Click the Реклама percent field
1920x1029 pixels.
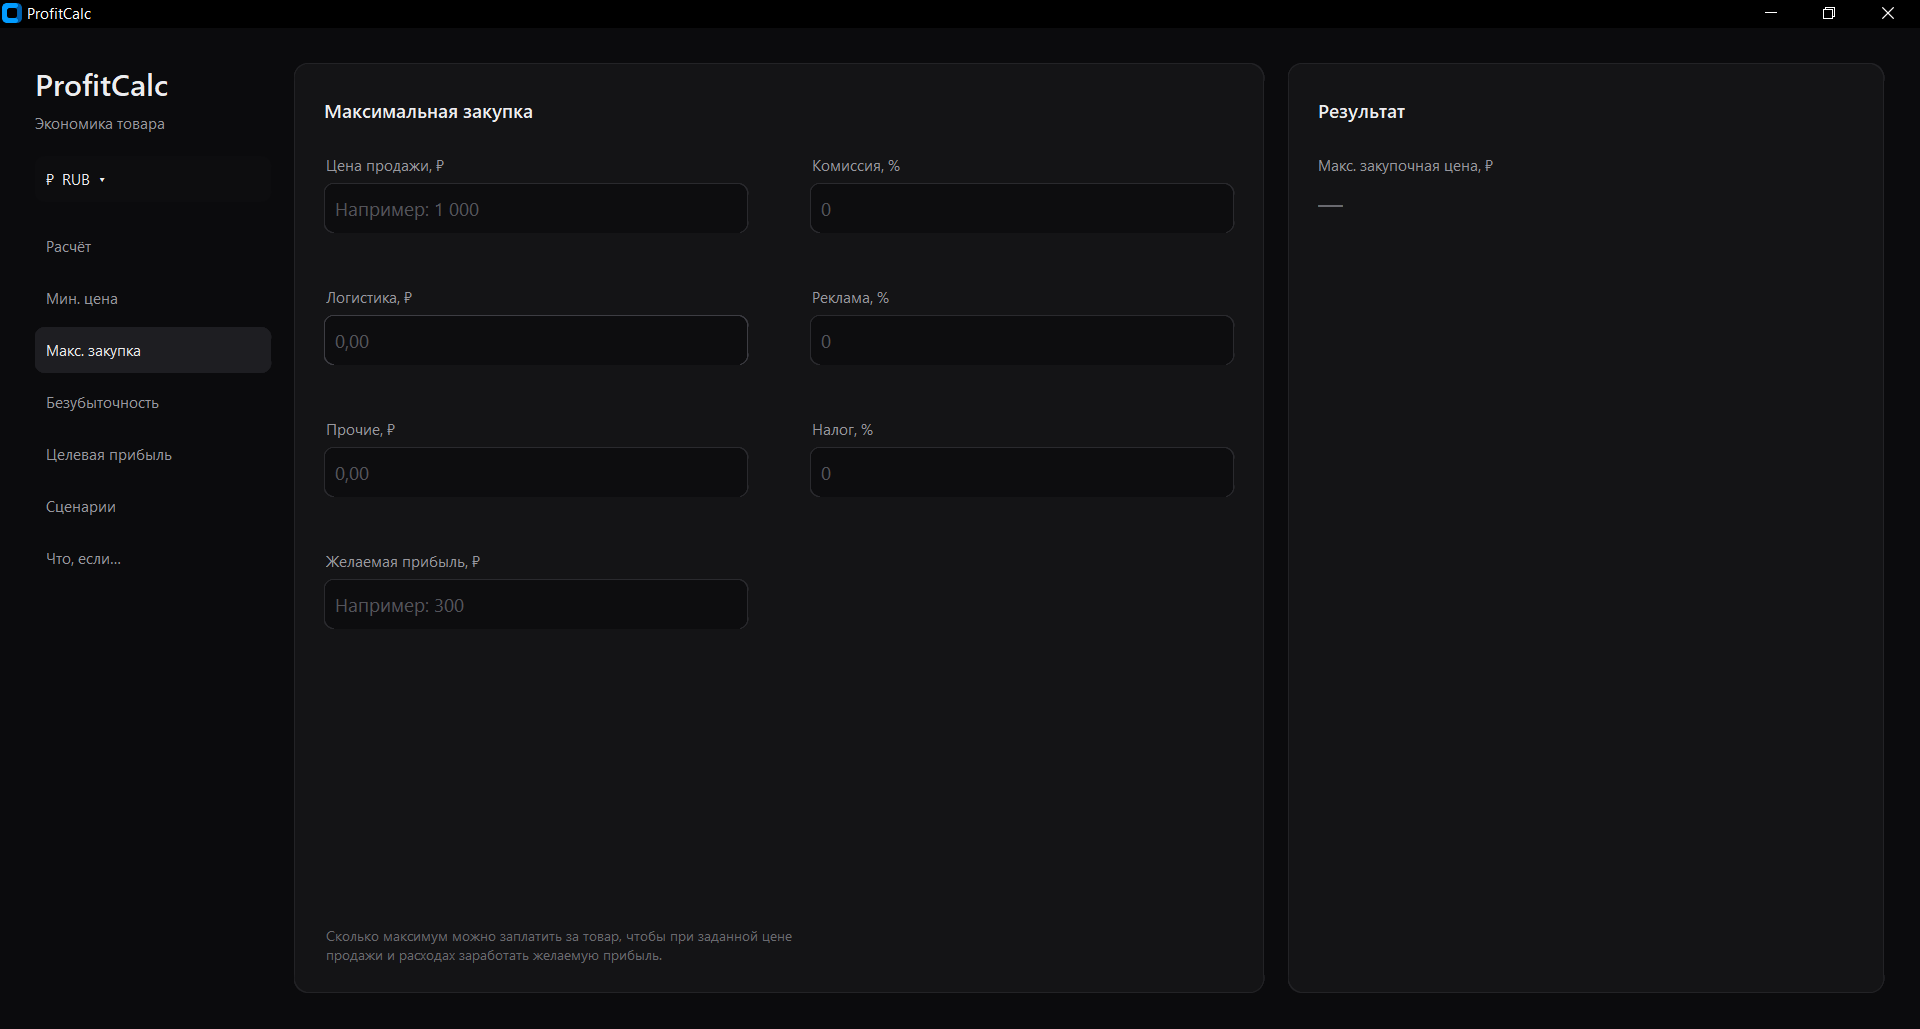pos(1022,341)
